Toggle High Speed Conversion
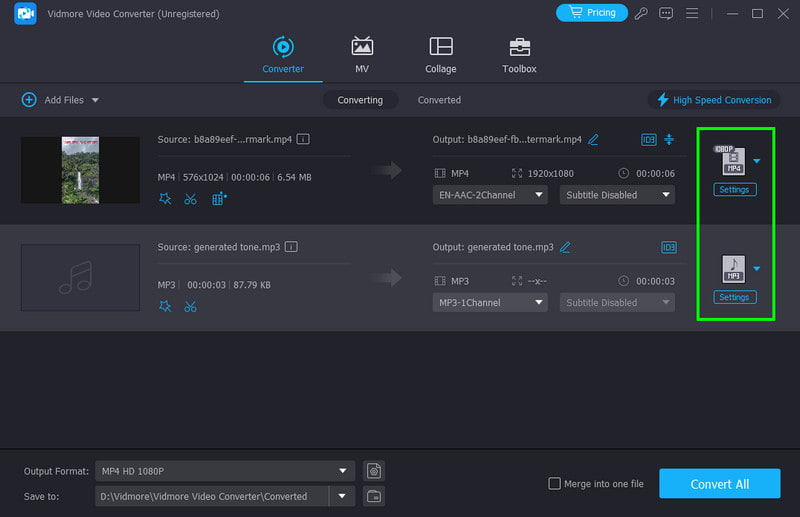Image resolution: width=800 pixels, height=517 pixels. click(714, 100)
